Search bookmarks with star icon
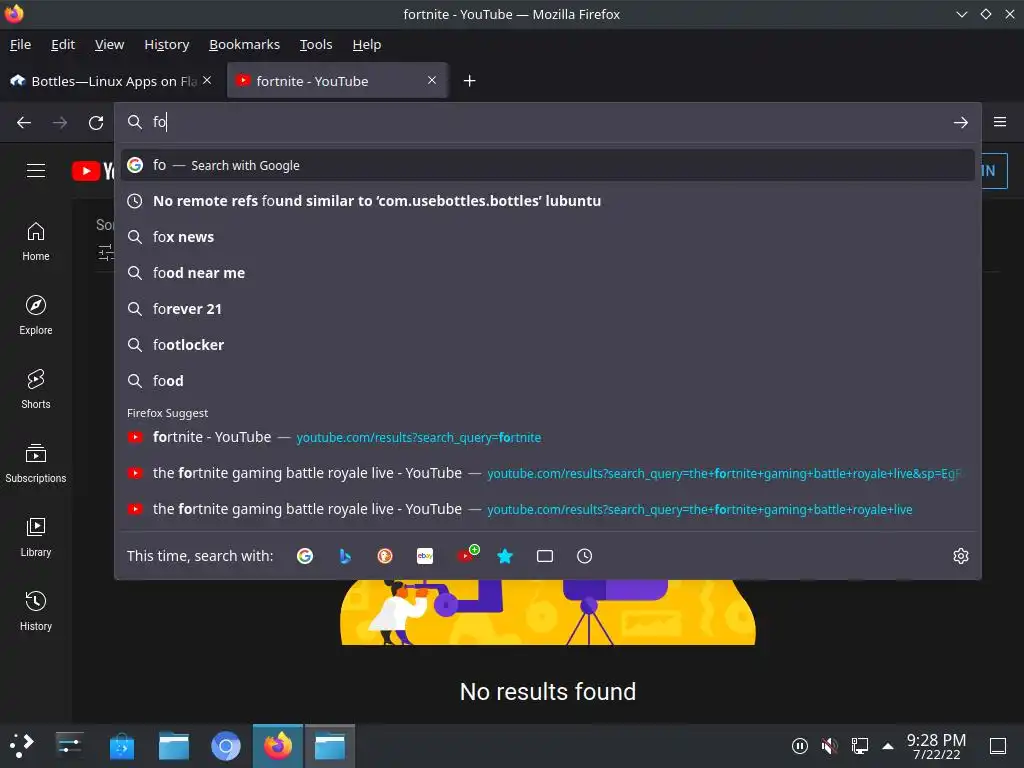Screen dimensions: 1024x768 pyautogui.click(x=505, y=556)
